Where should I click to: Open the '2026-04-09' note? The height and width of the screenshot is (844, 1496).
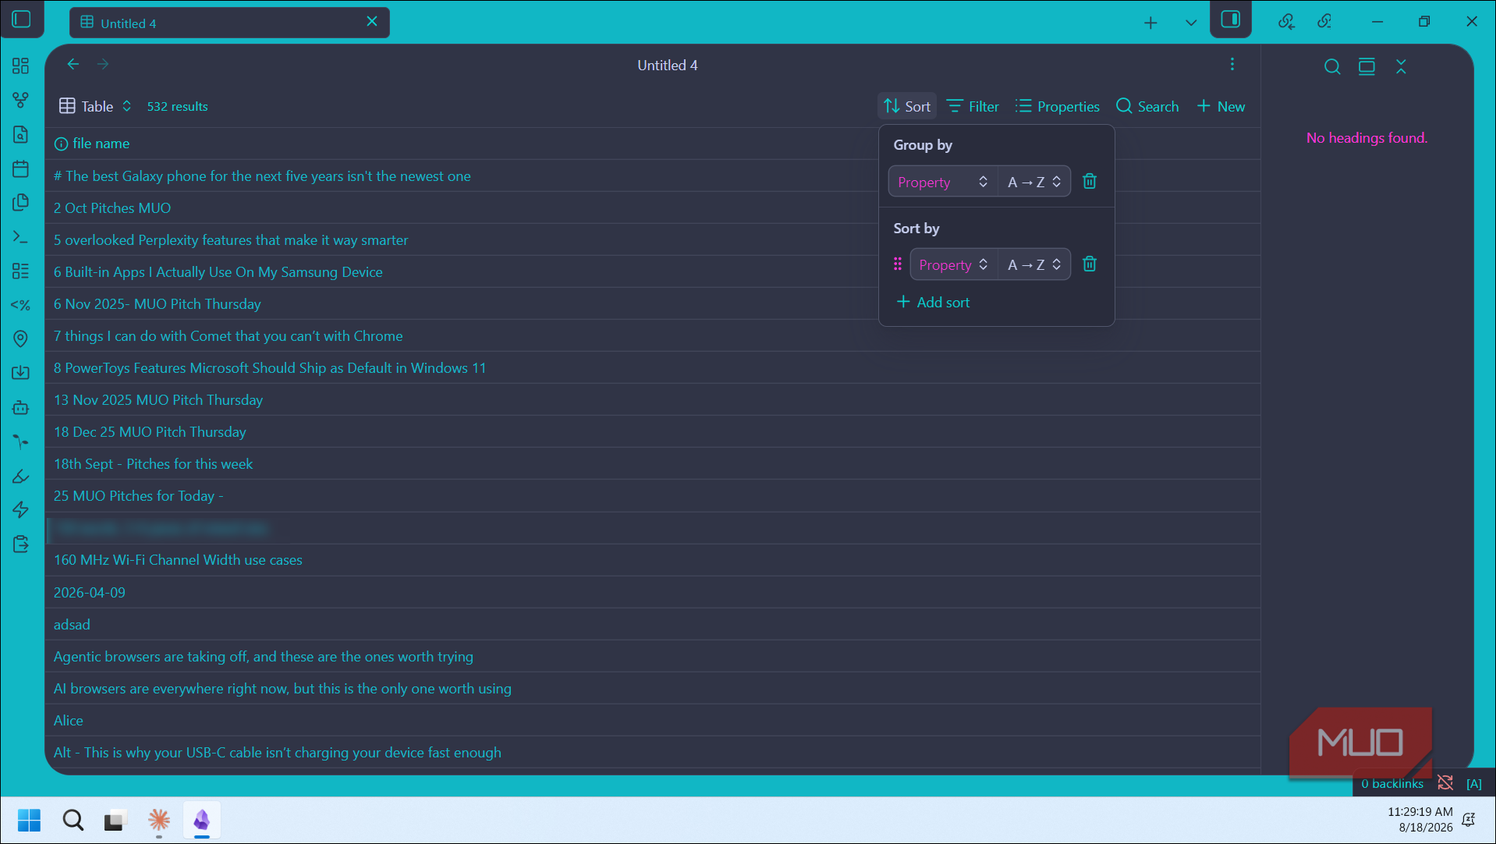pyautogui.click(x=89, y=592)
